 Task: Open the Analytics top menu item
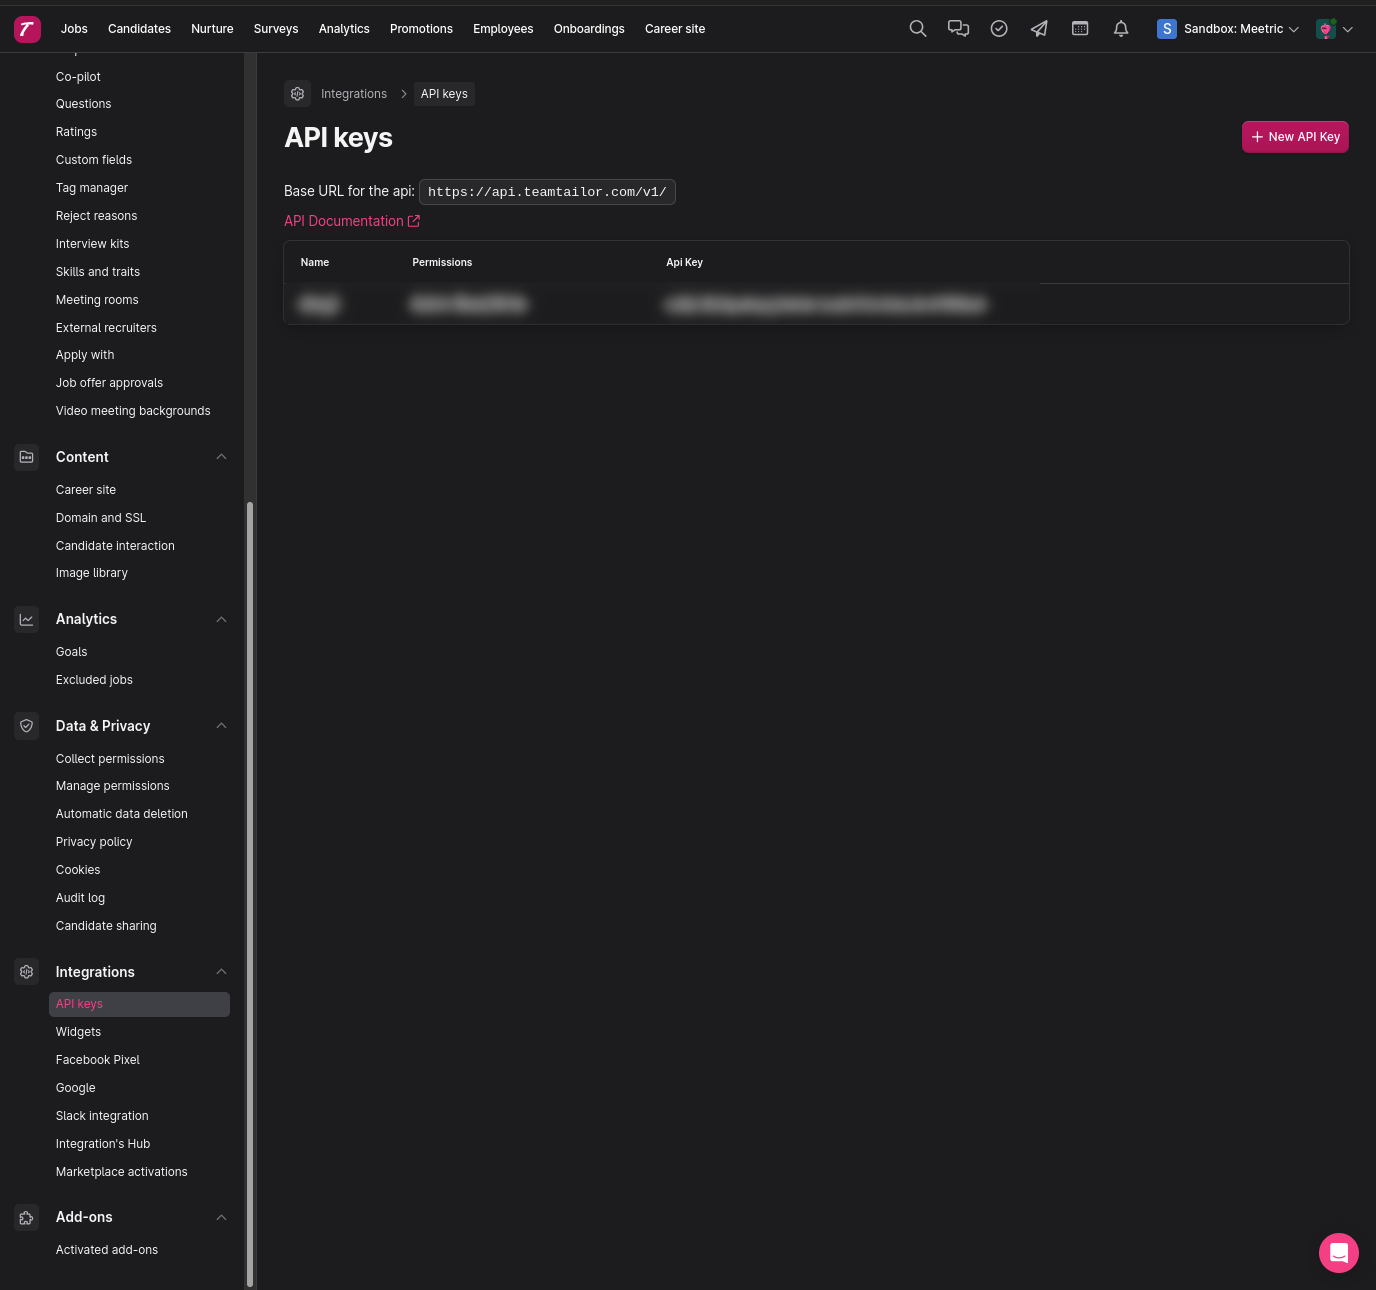click(x=344, y=29)
